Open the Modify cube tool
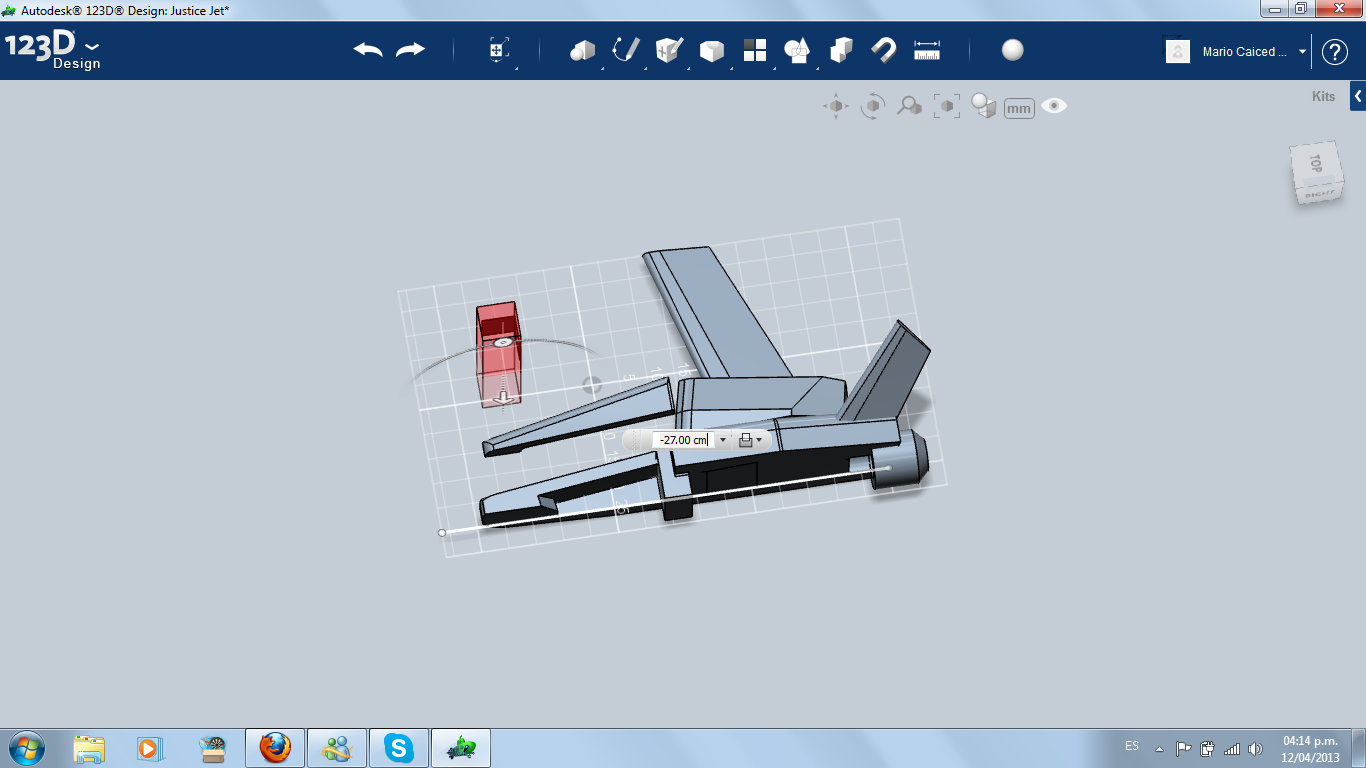 pos(712,51)
